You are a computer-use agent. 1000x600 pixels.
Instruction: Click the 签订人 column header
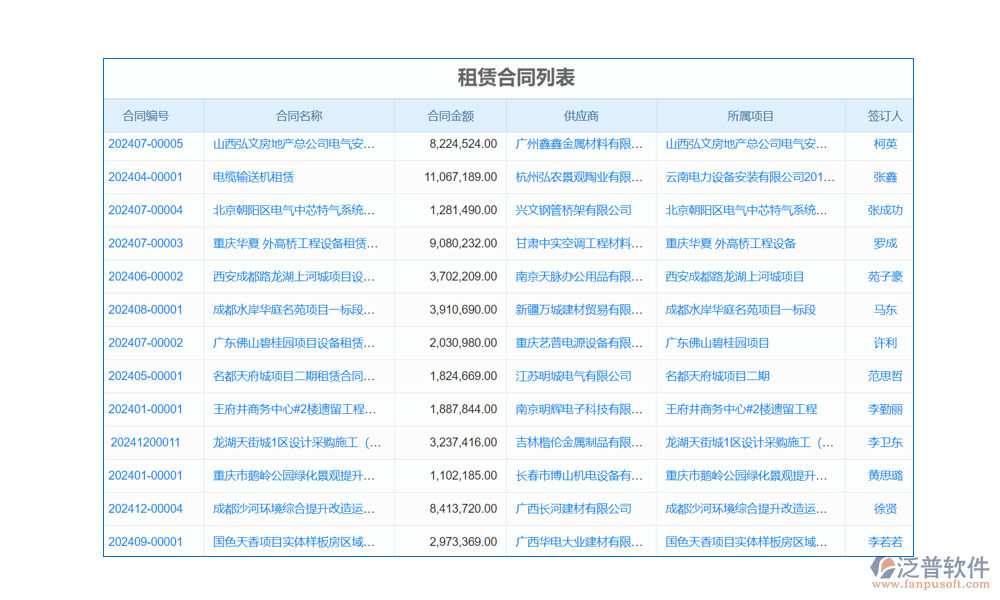click(885, 117)
